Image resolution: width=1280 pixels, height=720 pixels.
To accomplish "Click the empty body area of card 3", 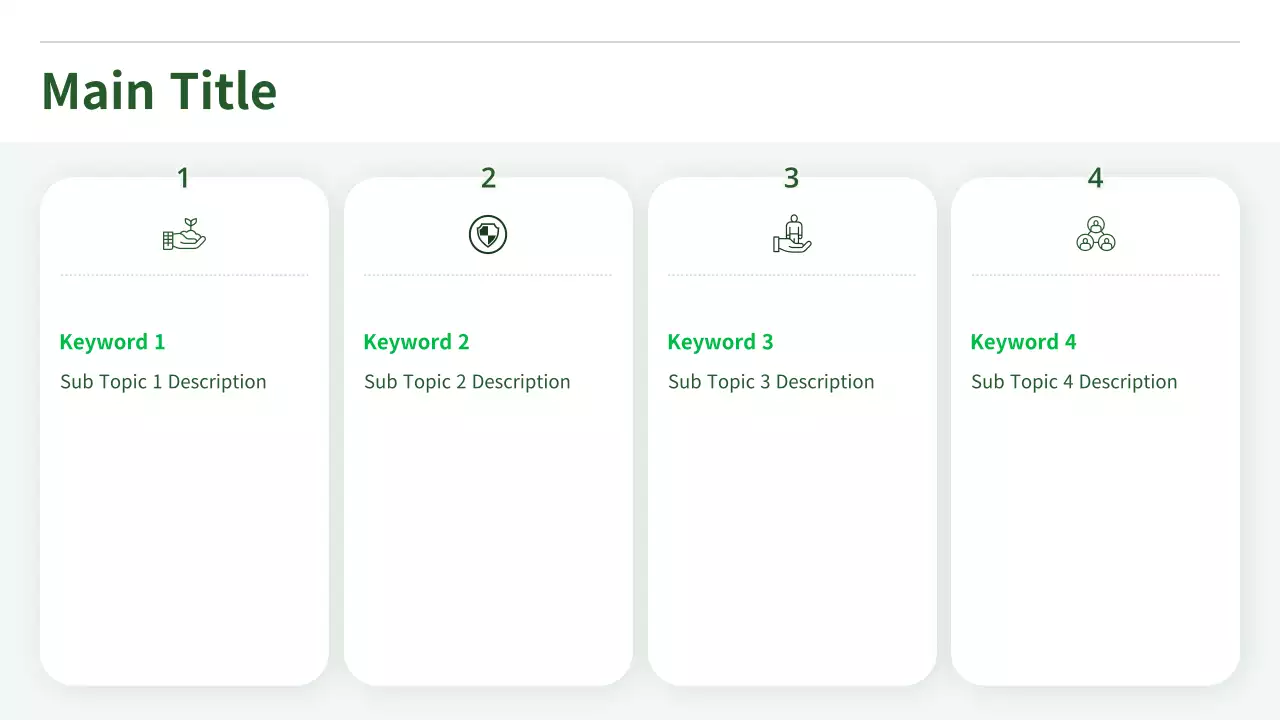I will [x=792, y=540].
